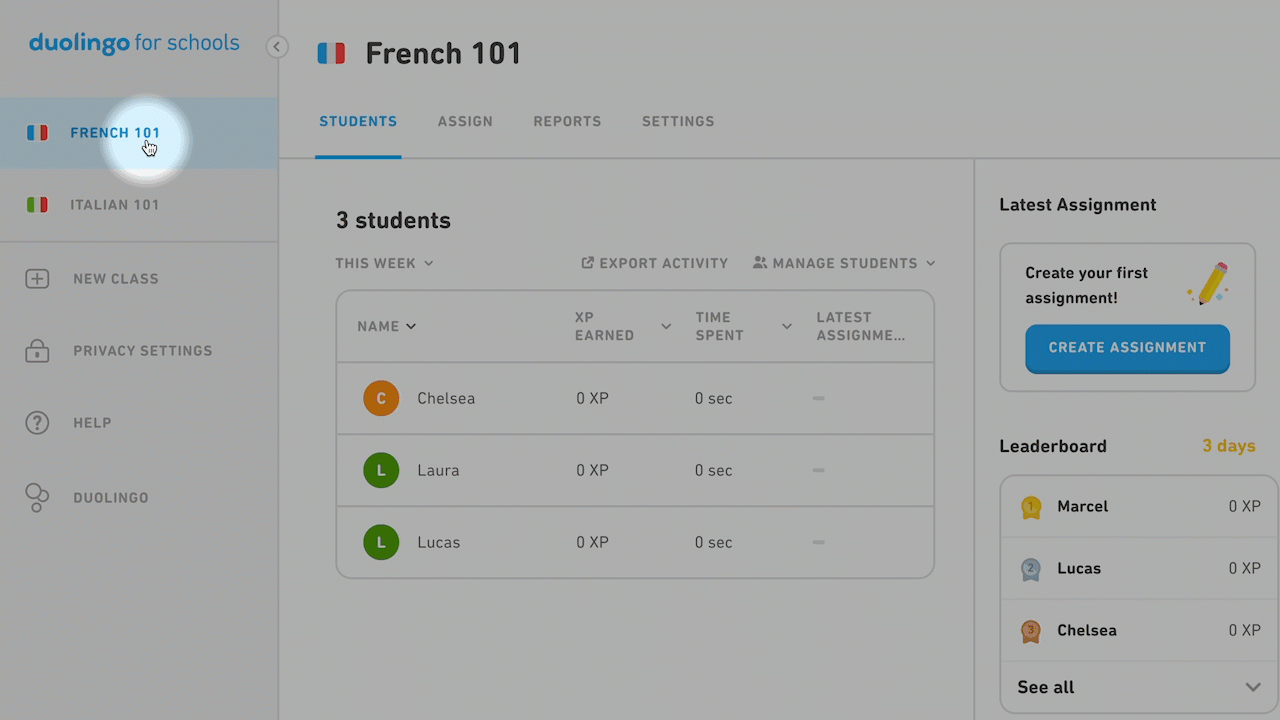Open Lucas's row in the students table

pyautogui.click(x=635, y=542)
